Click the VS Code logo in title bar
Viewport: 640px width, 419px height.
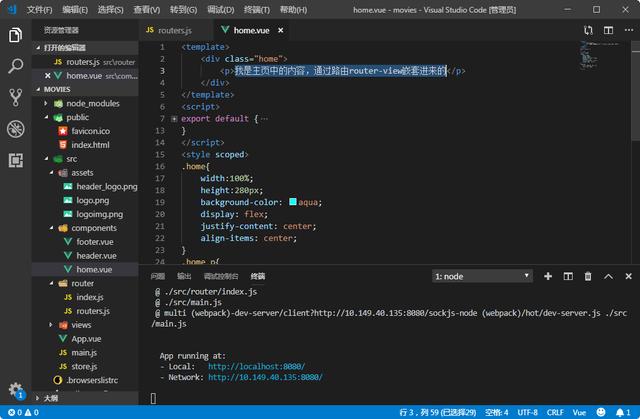pos(12,9)
